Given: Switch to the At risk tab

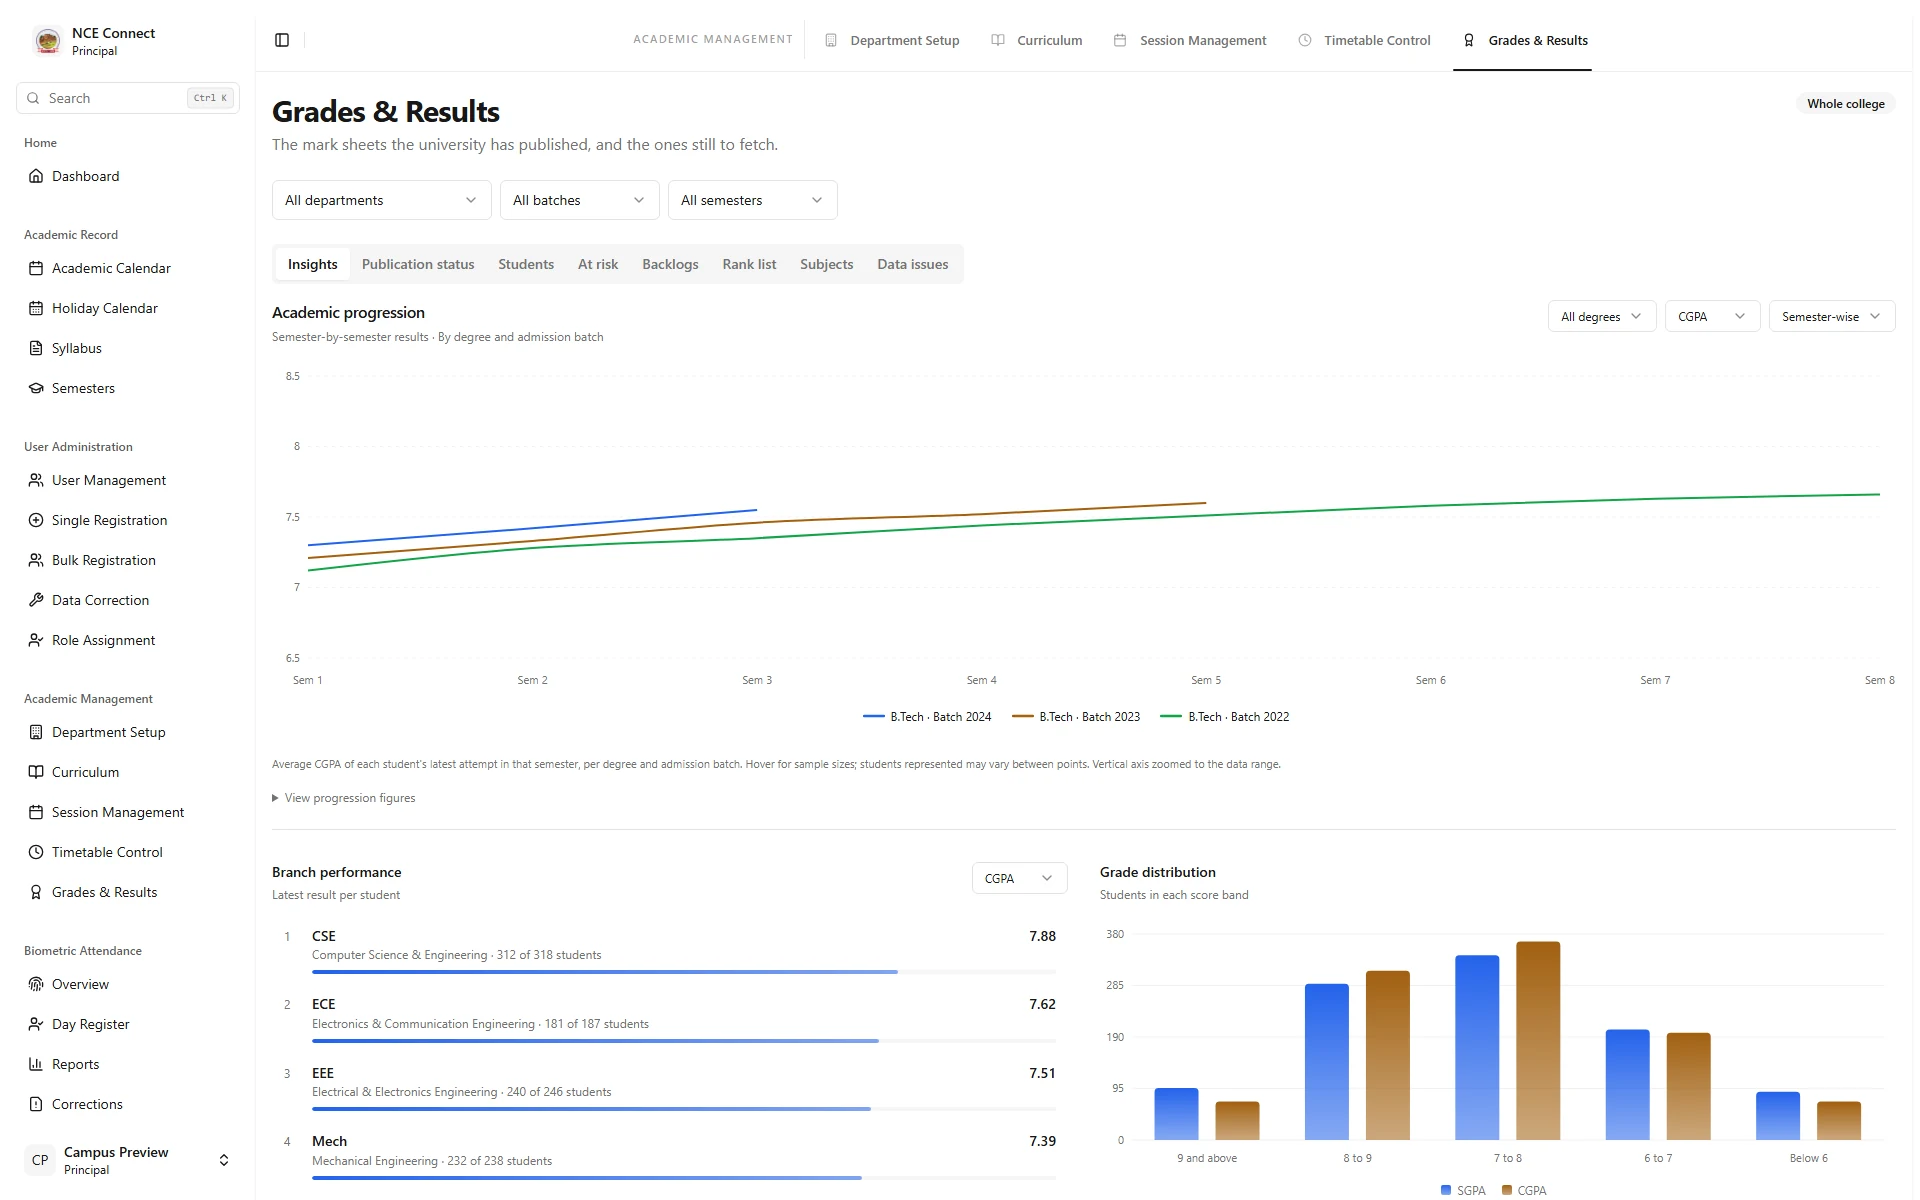Looking at the screenshot, I should [598, 264].
